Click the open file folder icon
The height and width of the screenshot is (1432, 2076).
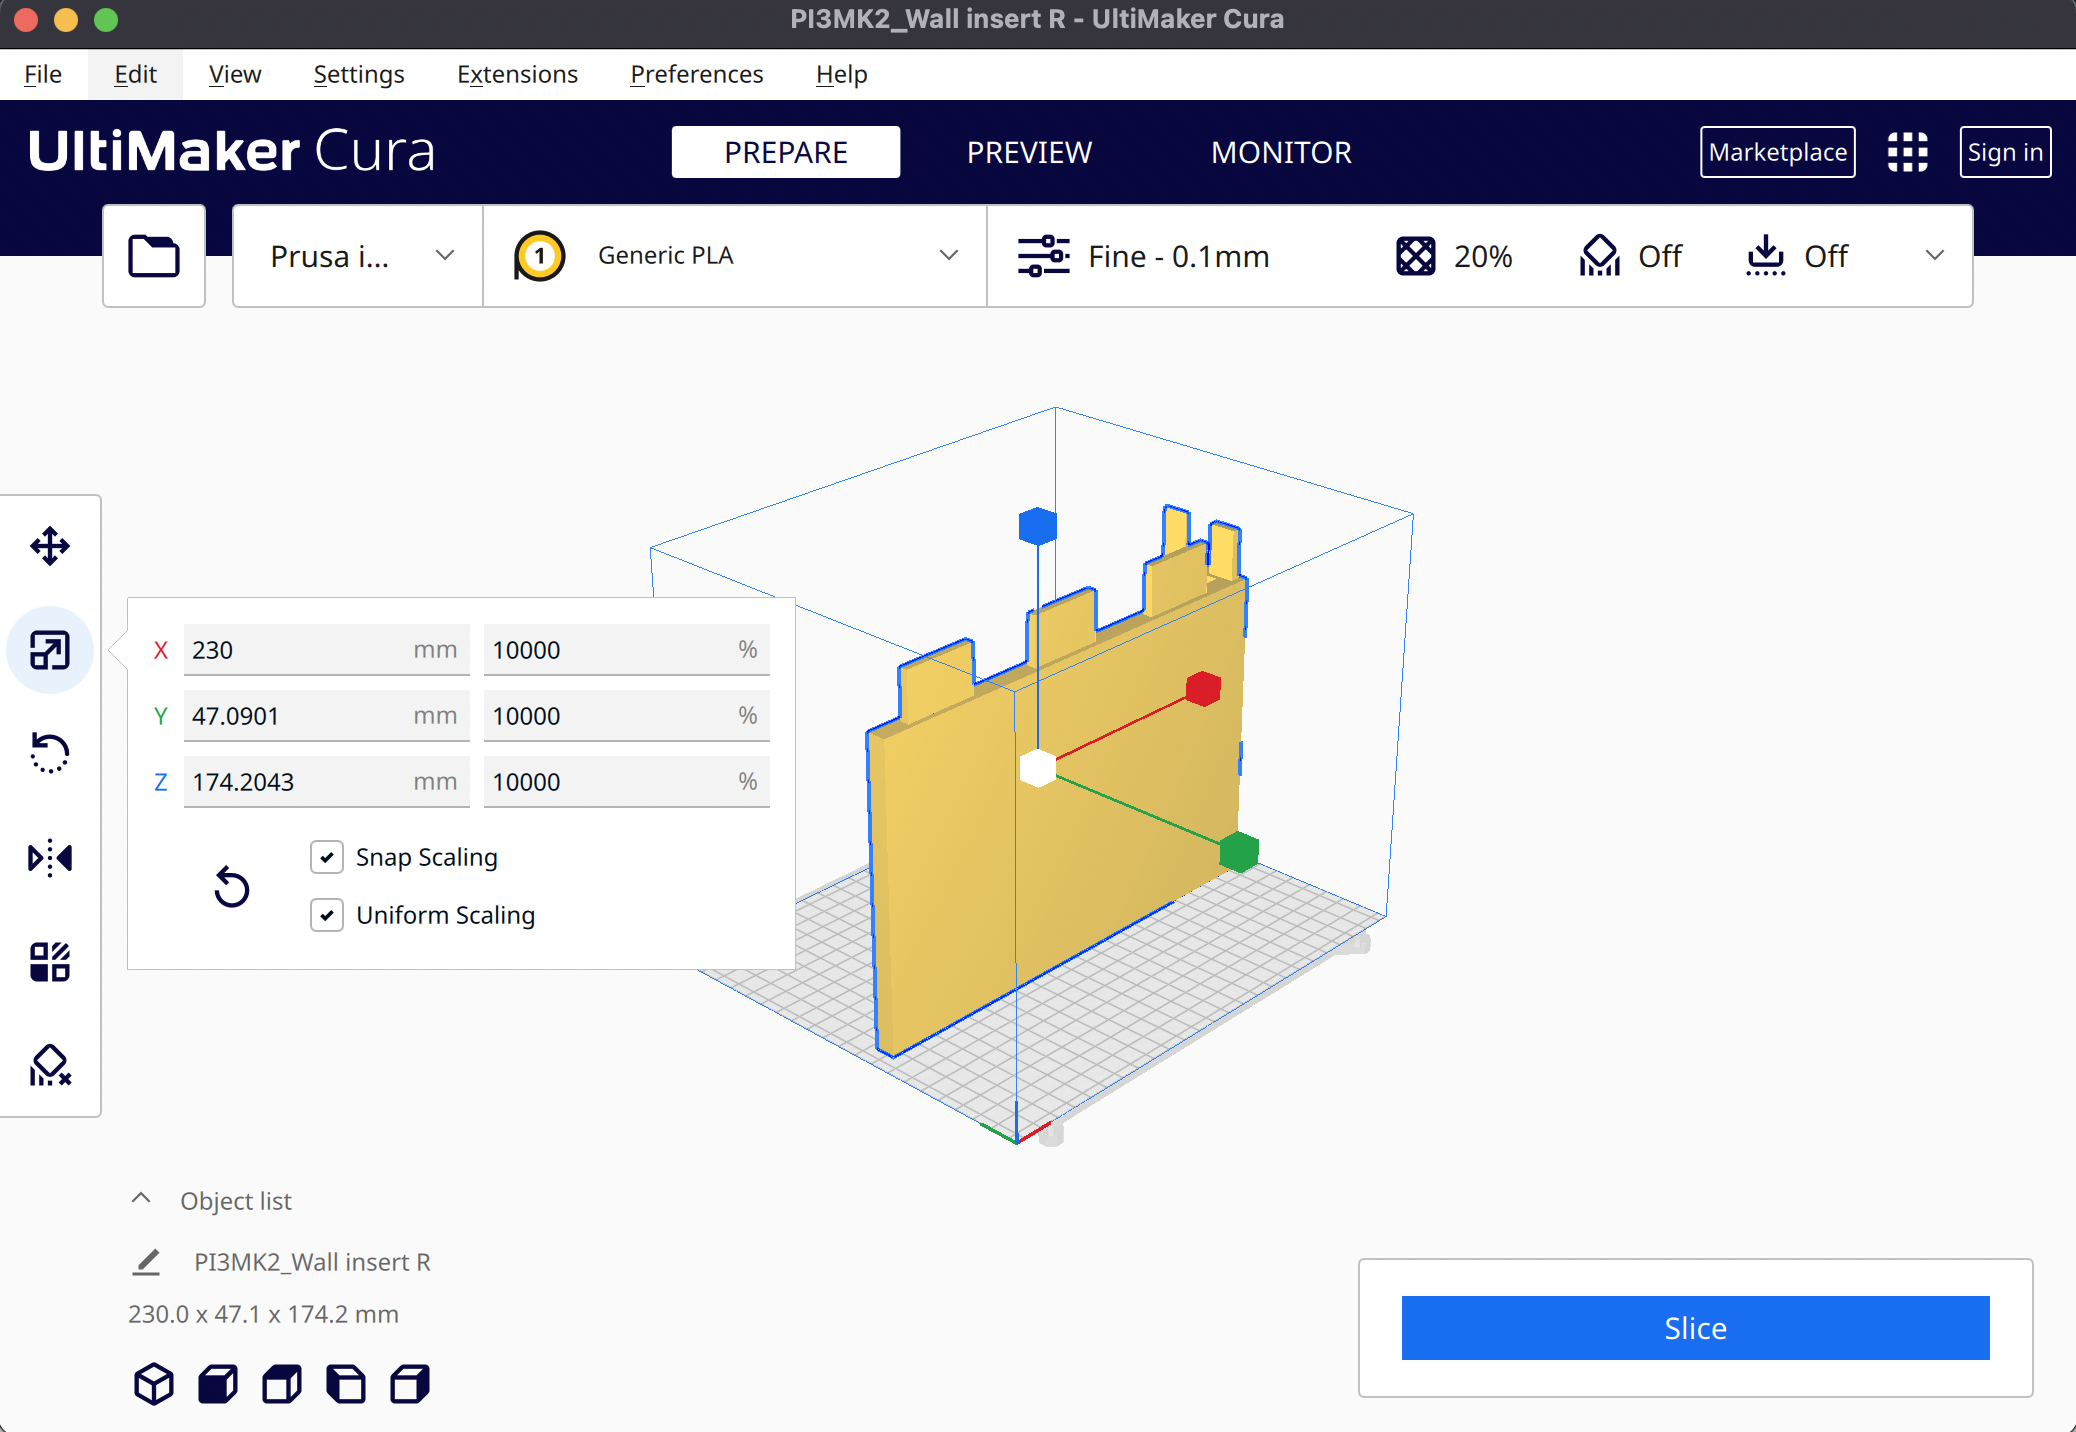[x=154, y=256]
